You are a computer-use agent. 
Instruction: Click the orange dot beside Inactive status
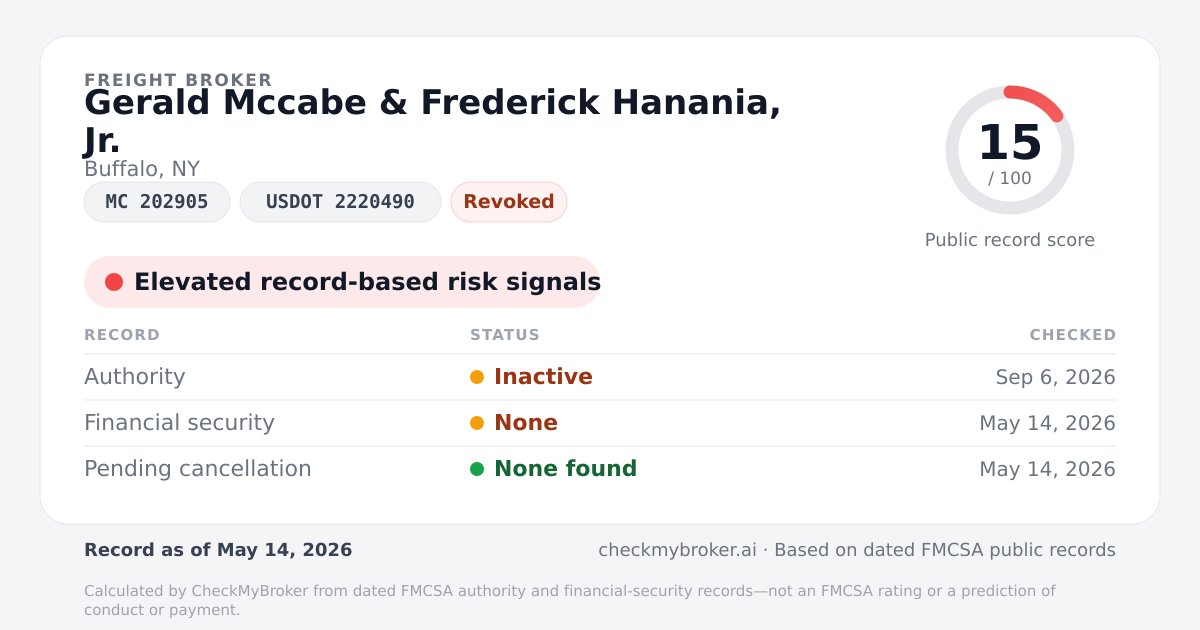click(x=477, y=377)
